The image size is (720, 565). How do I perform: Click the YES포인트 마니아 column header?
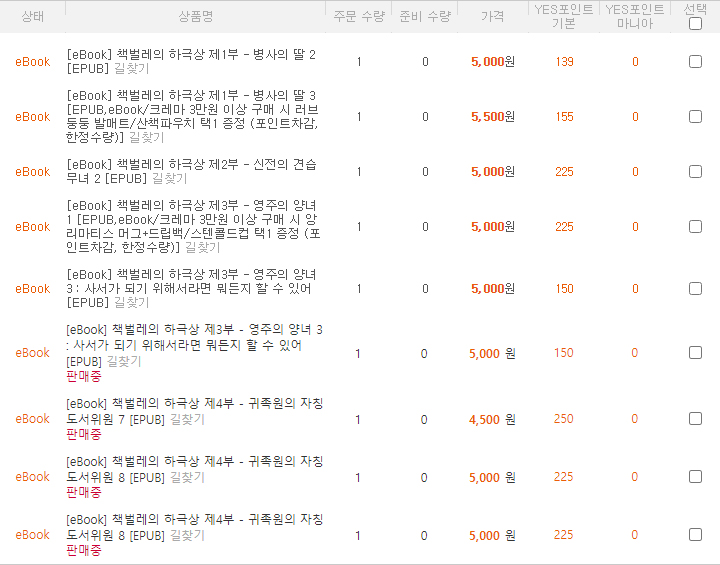click(635, 17)
